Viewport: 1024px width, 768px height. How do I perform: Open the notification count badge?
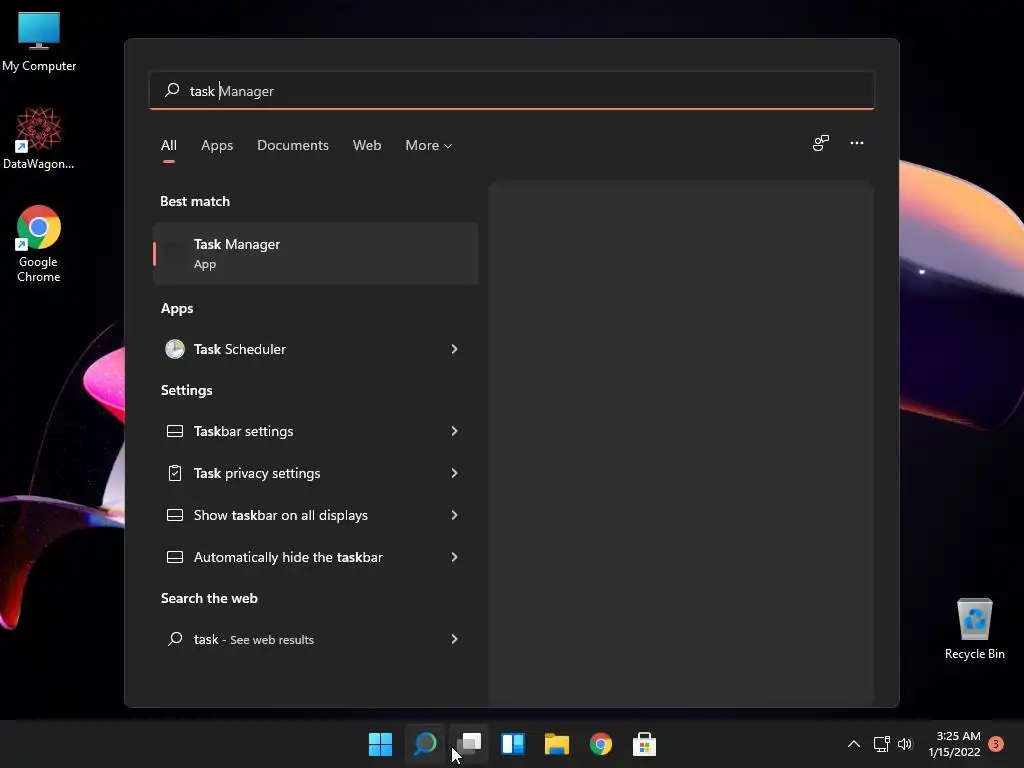coord(996,744)
